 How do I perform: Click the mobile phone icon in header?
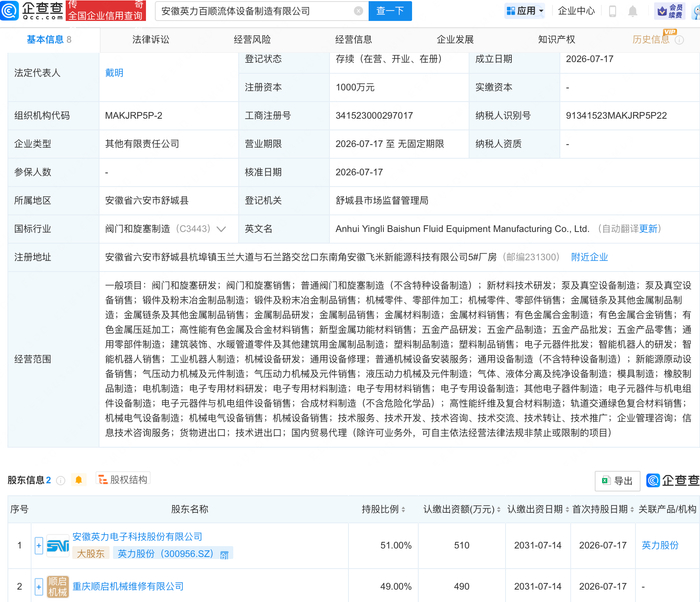click(612, 11)
